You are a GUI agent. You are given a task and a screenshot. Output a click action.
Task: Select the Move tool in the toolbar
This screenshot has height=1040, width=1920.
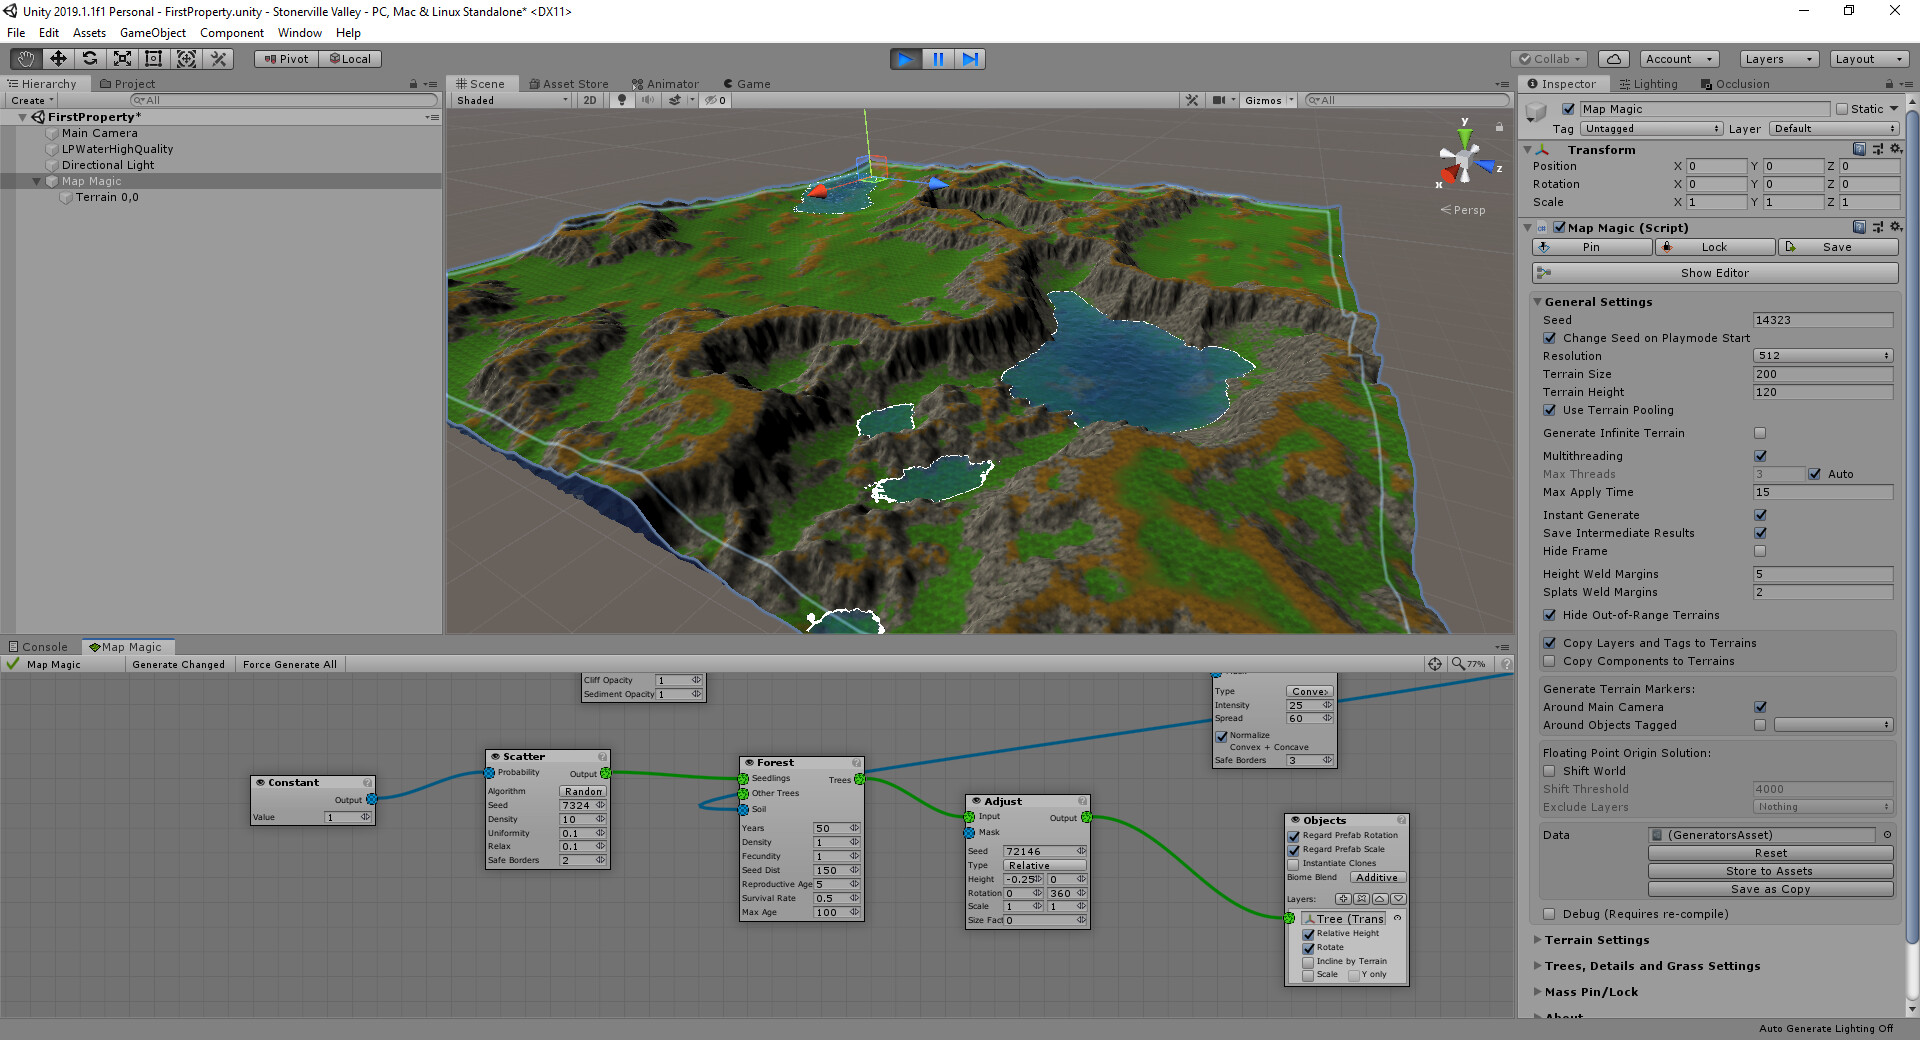tap(57, 58)
